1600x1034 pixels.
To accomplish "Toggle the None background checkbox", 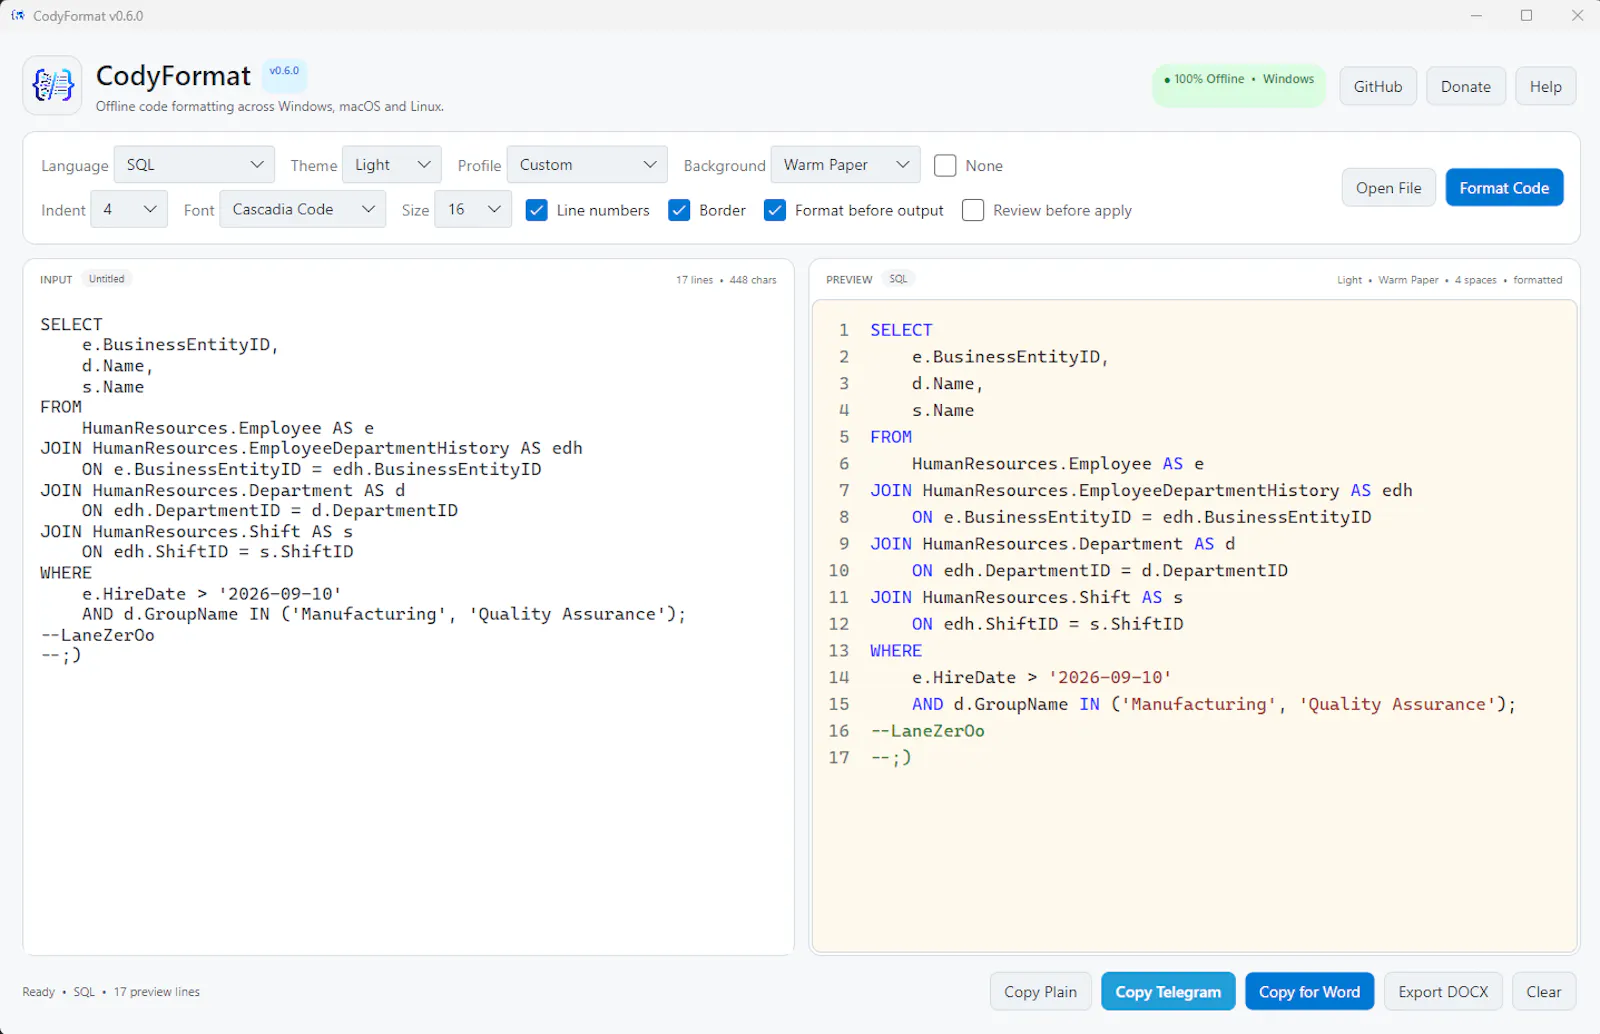I will tap(945, 165).
